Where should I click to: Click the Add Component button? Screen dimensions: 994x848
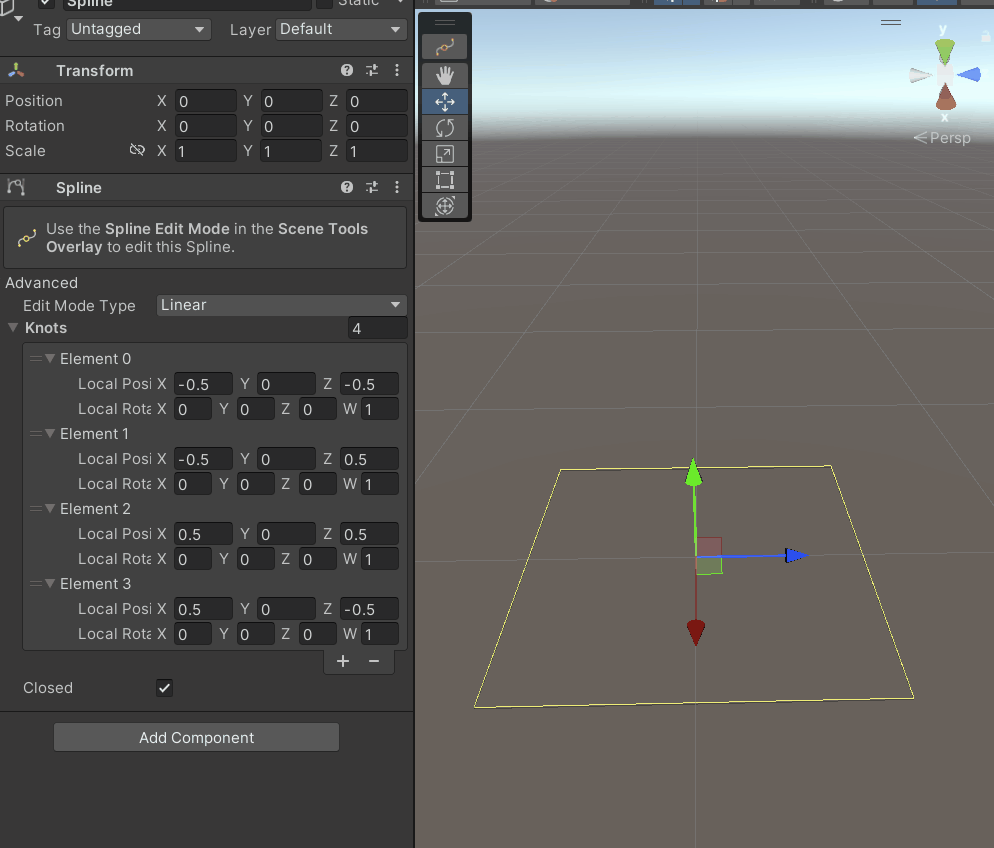(x=197, y=738)
